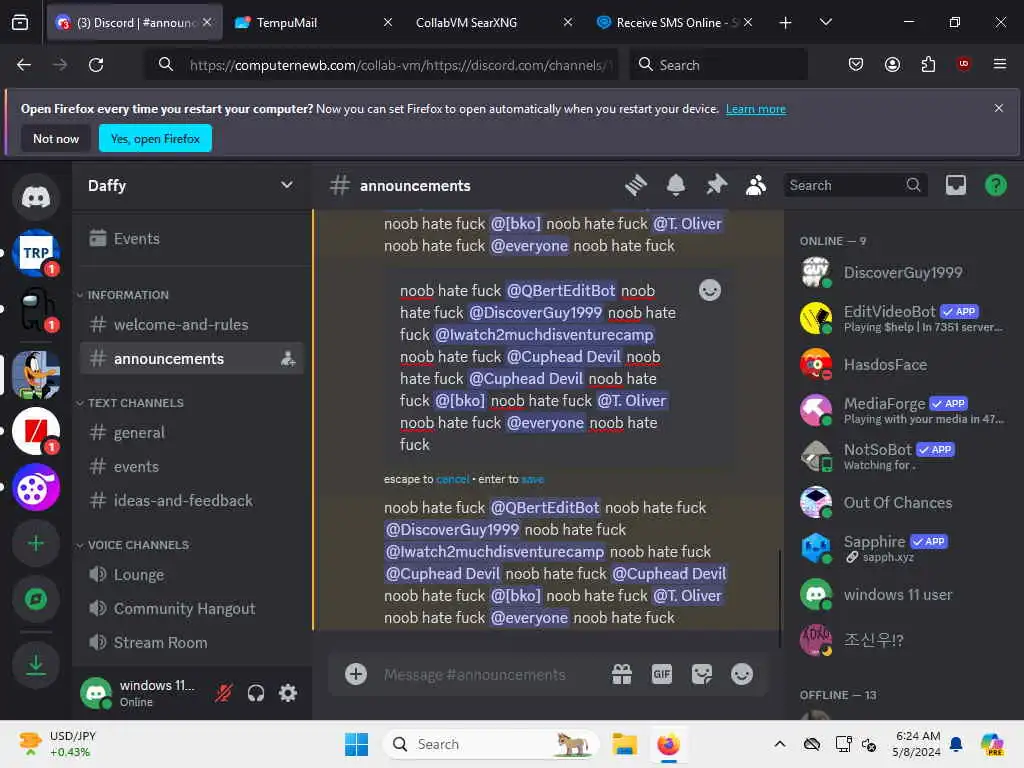The width and height of the screenshot is (1024, 768).
Task: Click Add a Server plus icon
Action: pyautogui.click(x=36, y=543)
